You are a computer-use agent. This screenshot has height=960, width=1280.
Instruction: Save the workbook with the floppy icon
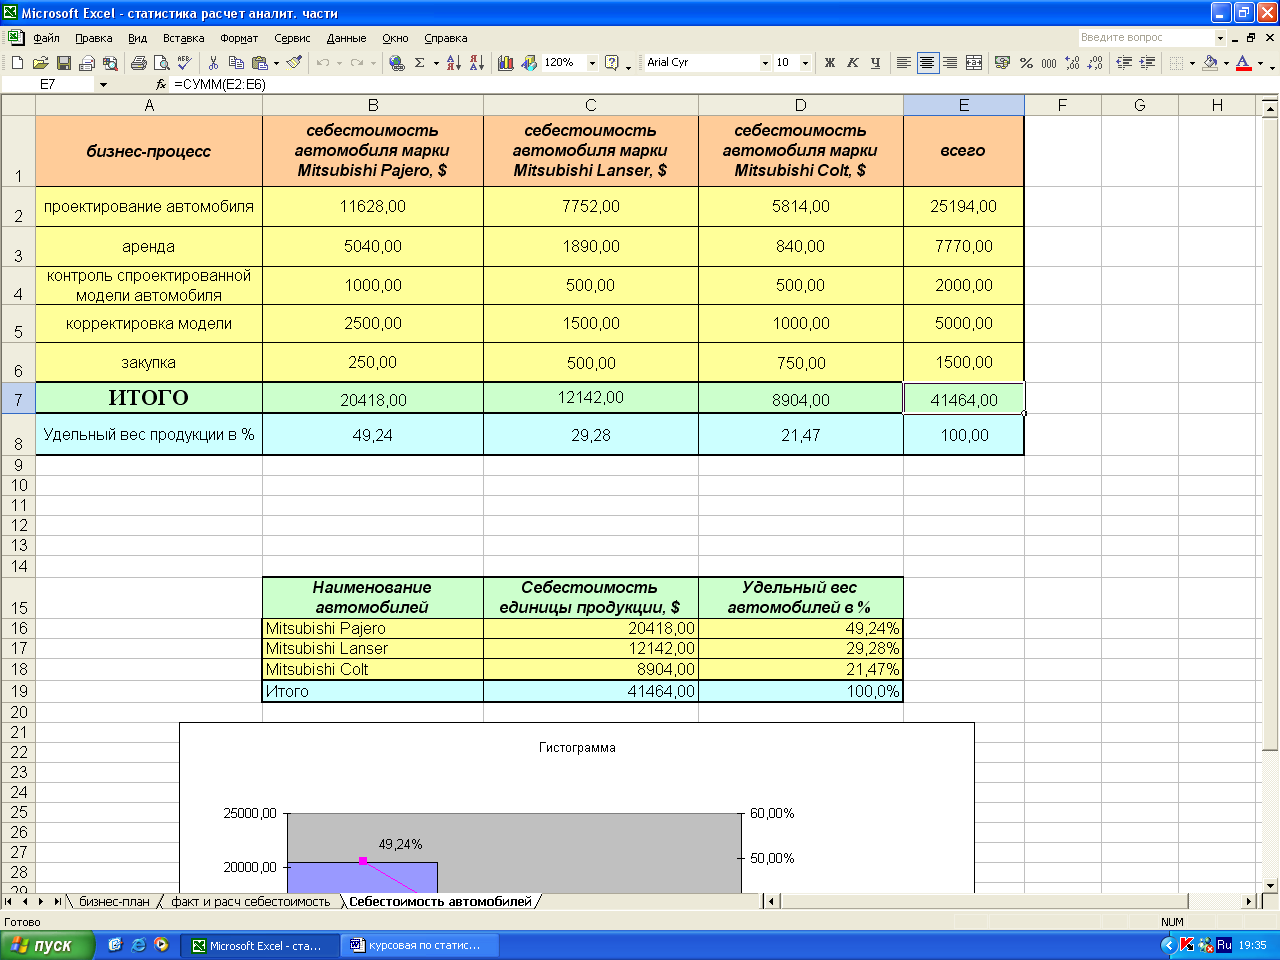(x=63, y=63)
